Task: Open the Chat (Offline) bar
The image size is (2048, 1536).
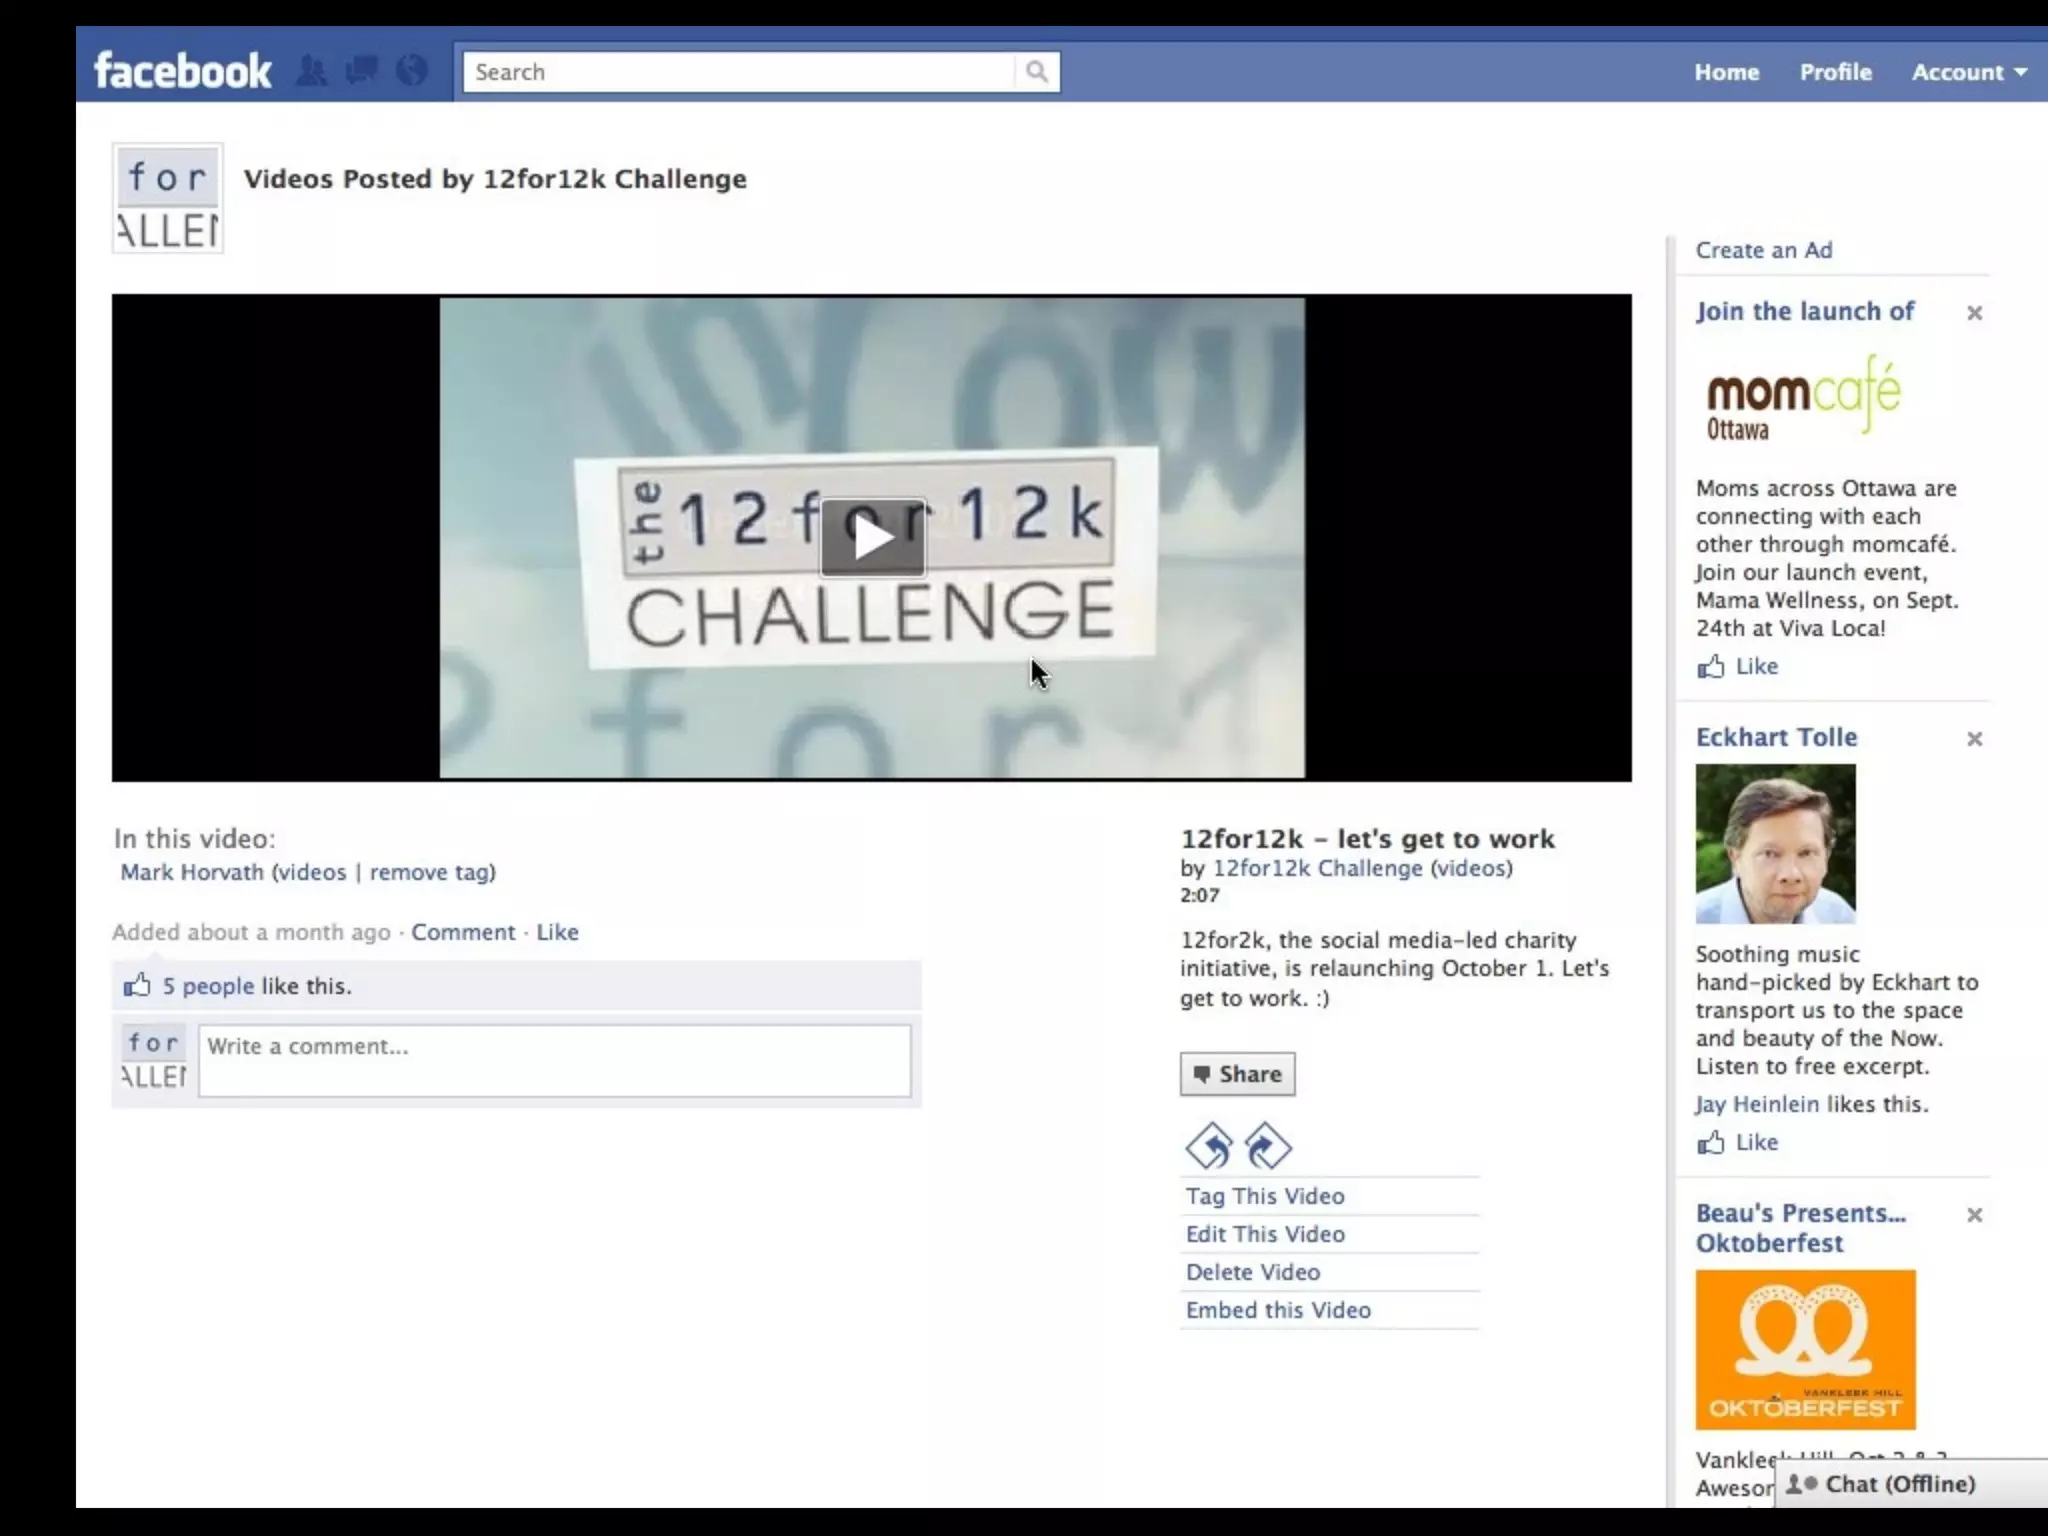Action: (x=1900, y=1484)
